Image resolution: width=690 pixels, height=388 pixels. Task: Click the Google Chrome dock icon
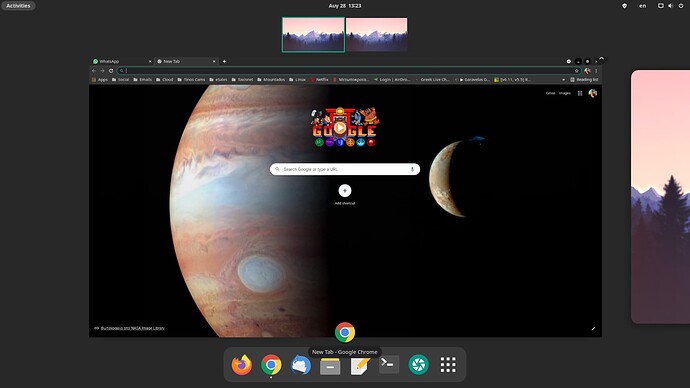click(271, 365)
